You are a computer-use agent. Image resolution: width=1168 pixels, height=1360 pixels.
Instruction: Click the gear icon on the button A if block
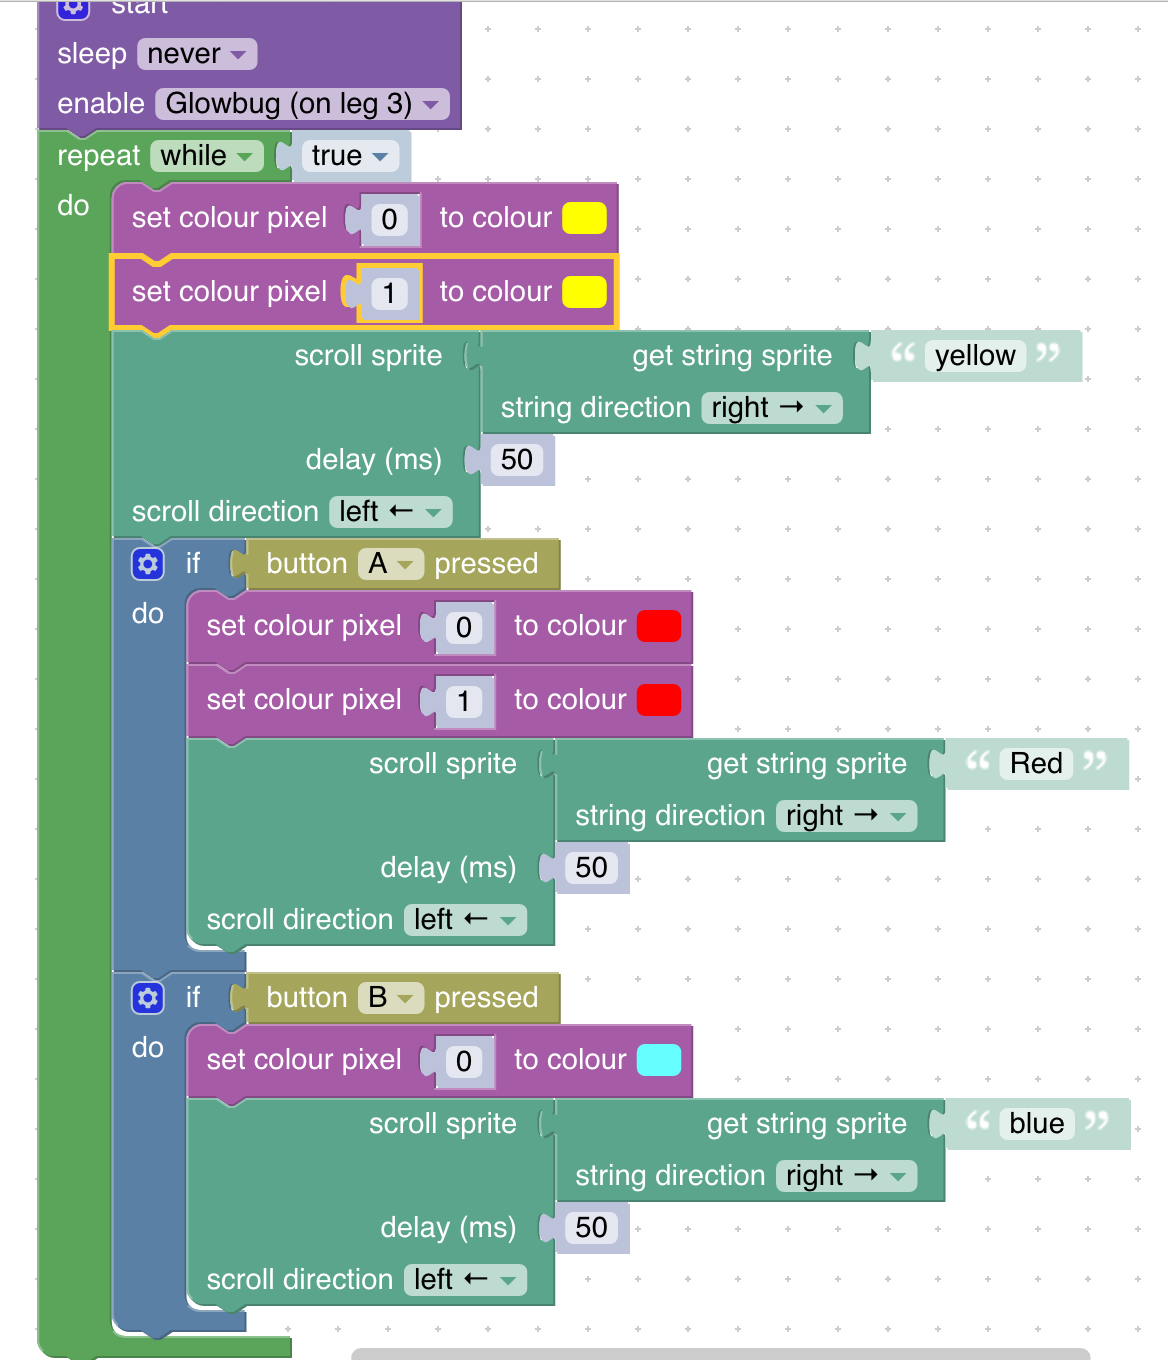coord(147,563)
